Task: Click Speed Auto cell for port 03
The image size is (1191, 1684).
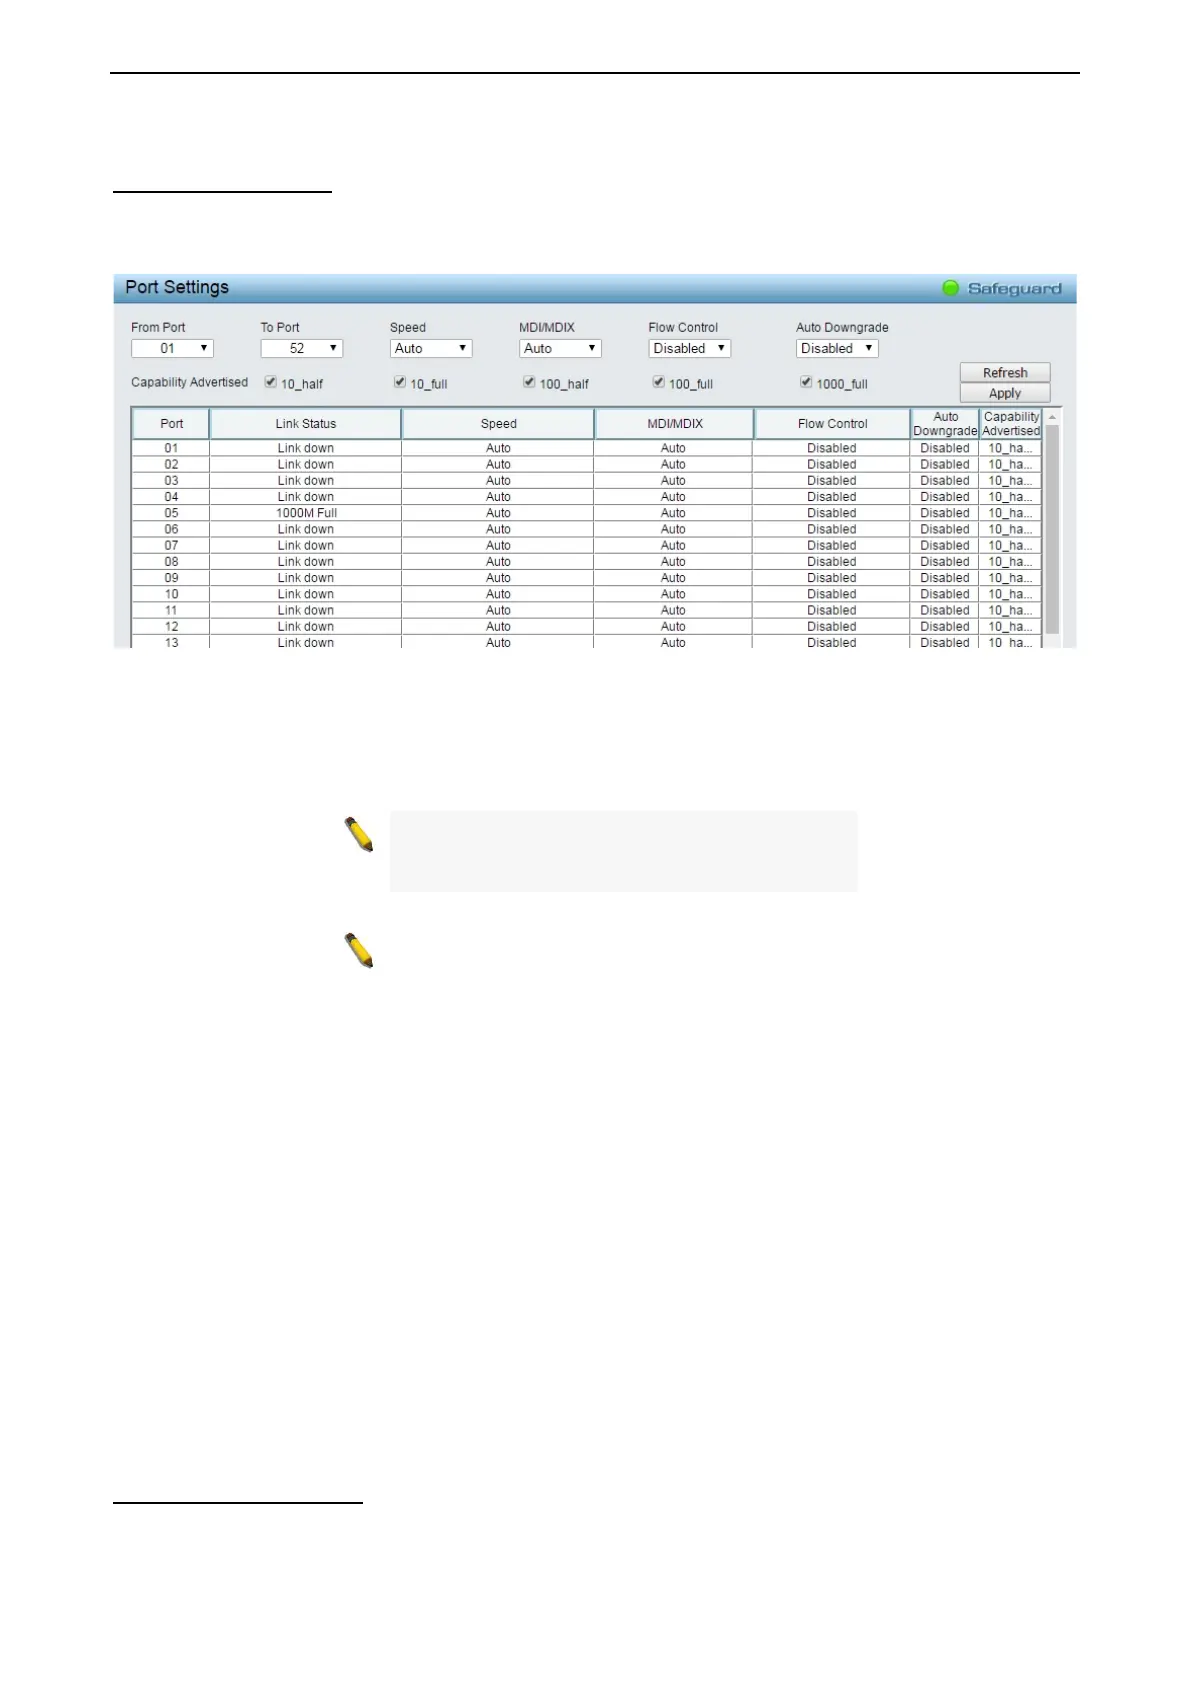Action: 498,480
